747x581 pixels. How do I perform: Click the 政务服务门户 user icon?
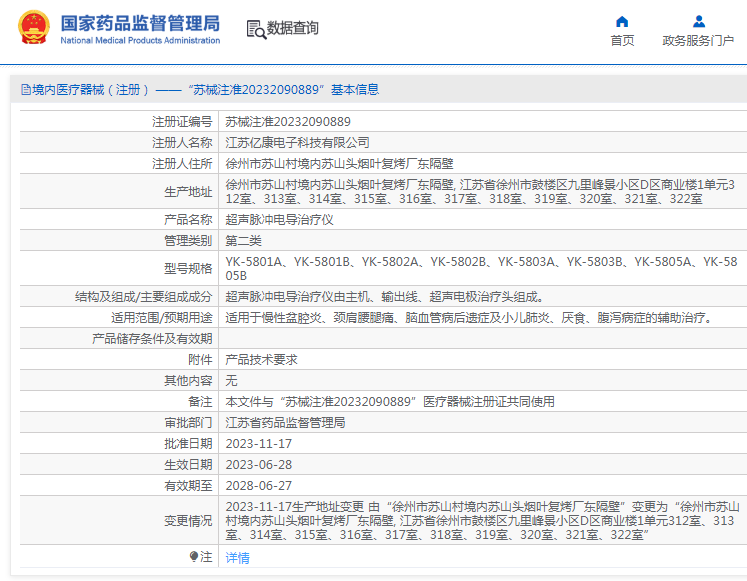(x=698, y=21)
